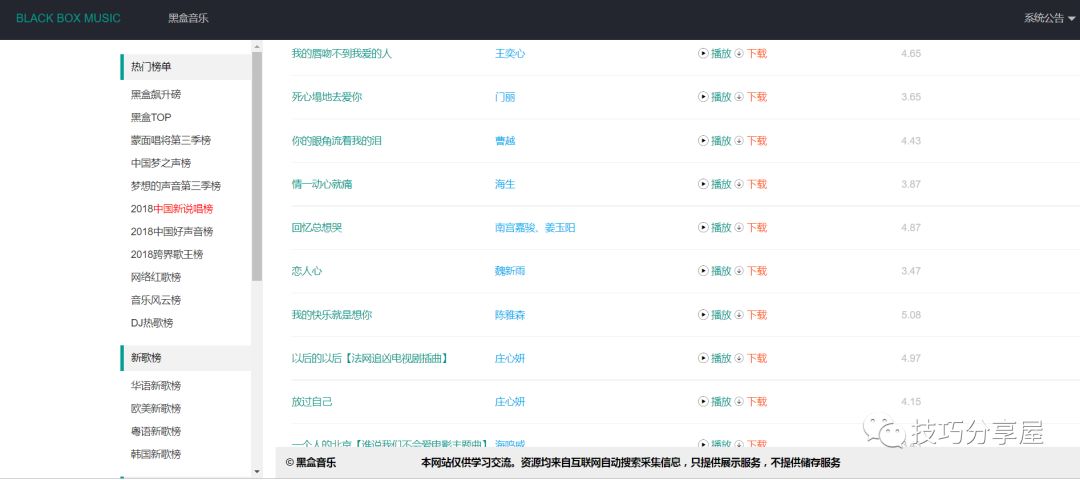Open song title 我的唇吻不到我爱的人
1080x480 pixels.
click(342, 54)
